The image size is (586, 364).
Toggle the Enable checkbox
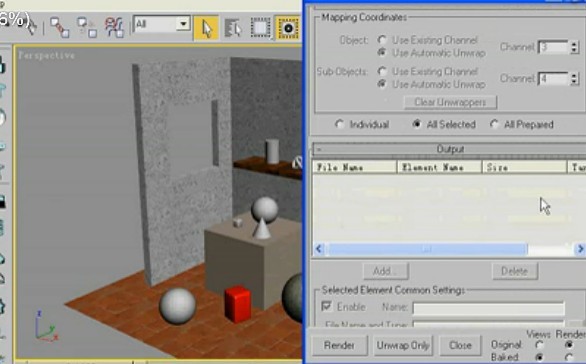[x=326, y=306]
